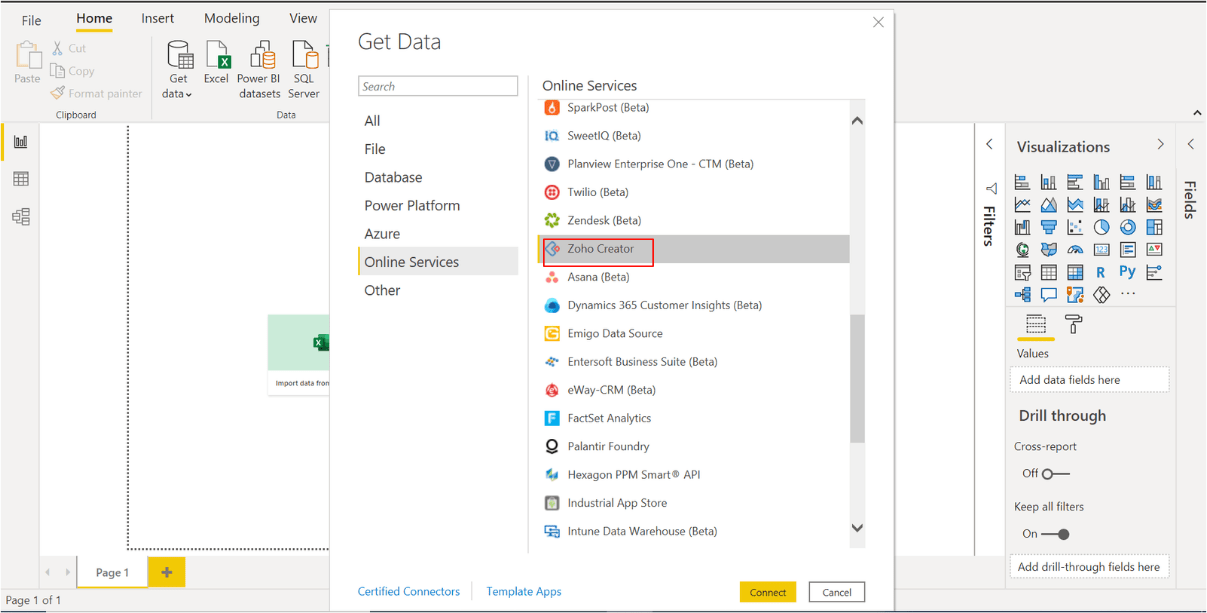1207x613 pixels.
Task: Select the Pie chart visualization
Action: pyautogui.click(x=1101, y=226)
